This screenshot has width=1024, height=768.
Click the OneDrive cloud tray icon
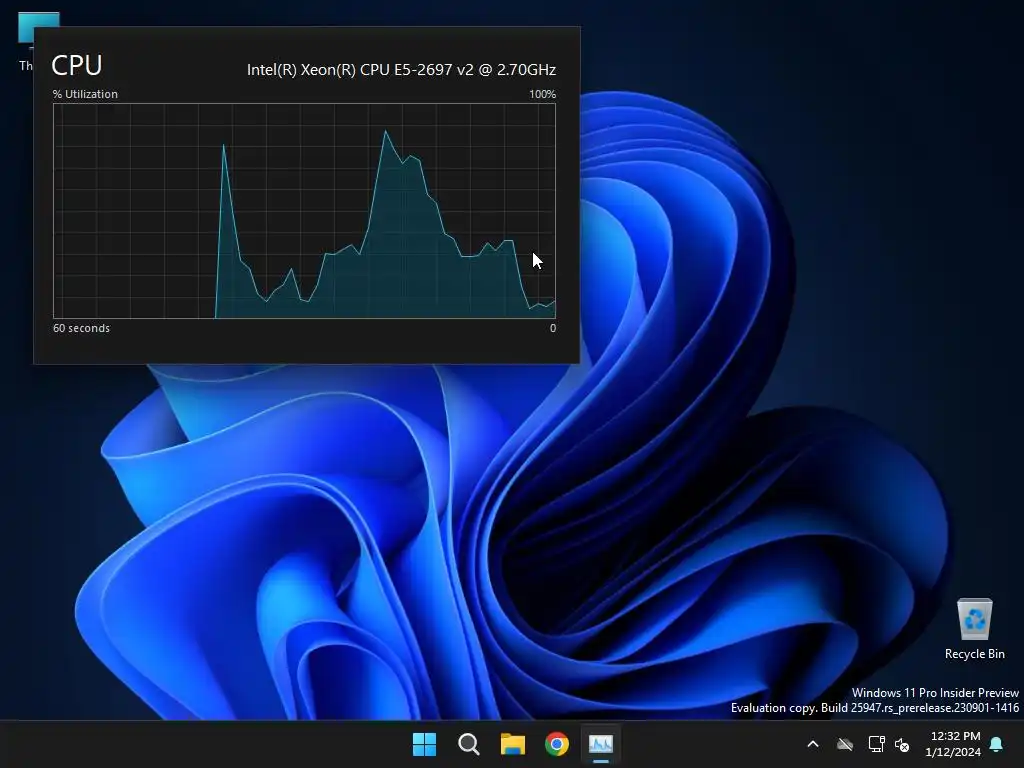click(x=845, y=744)
